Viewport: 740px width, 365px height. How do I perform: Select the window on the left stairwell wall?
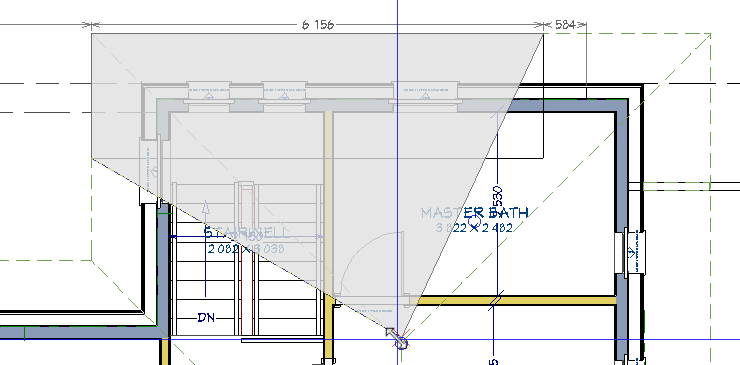[x=150, y=171]
